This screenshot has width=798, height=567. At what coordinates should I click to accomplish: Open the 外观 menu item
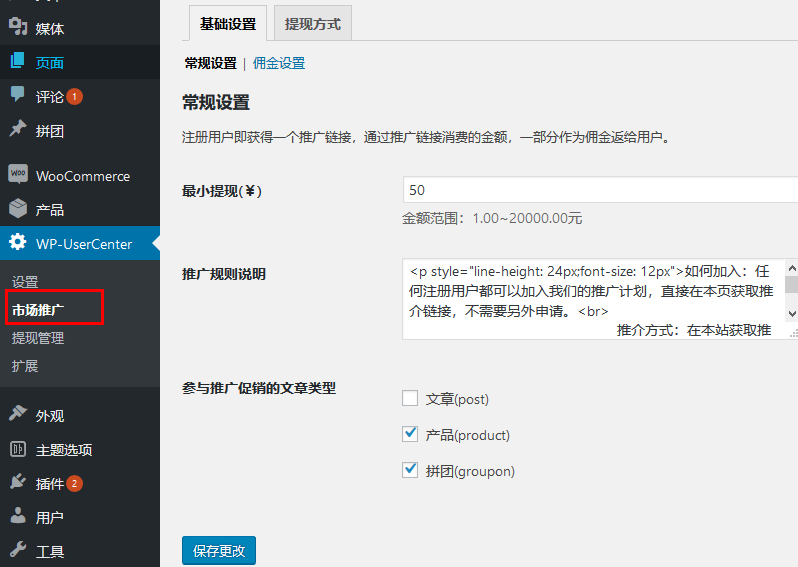click(x=80, y=416)
